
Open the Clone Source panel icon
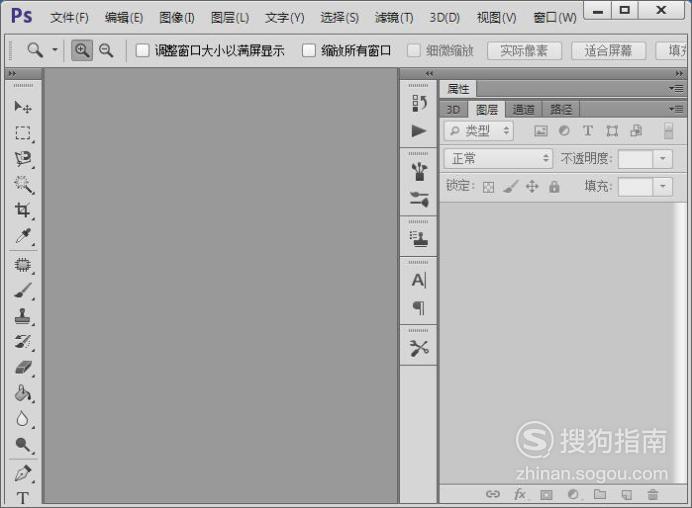(x=419, y=239)
